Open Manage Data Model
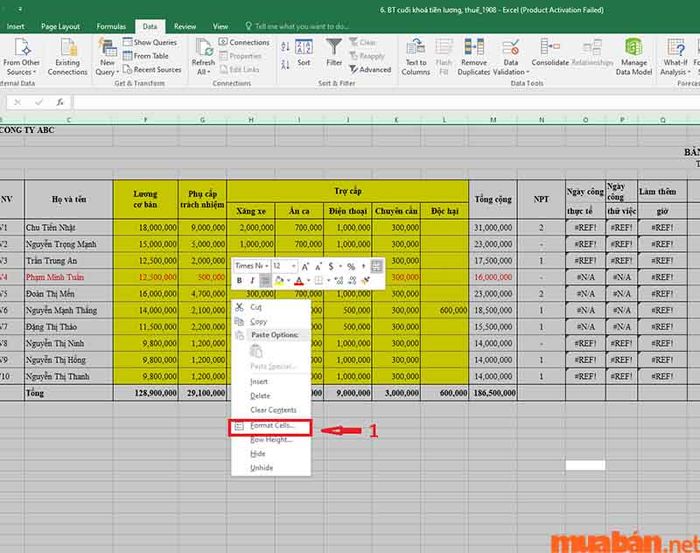This screenshot has width=700, height=553. (634, 57)
